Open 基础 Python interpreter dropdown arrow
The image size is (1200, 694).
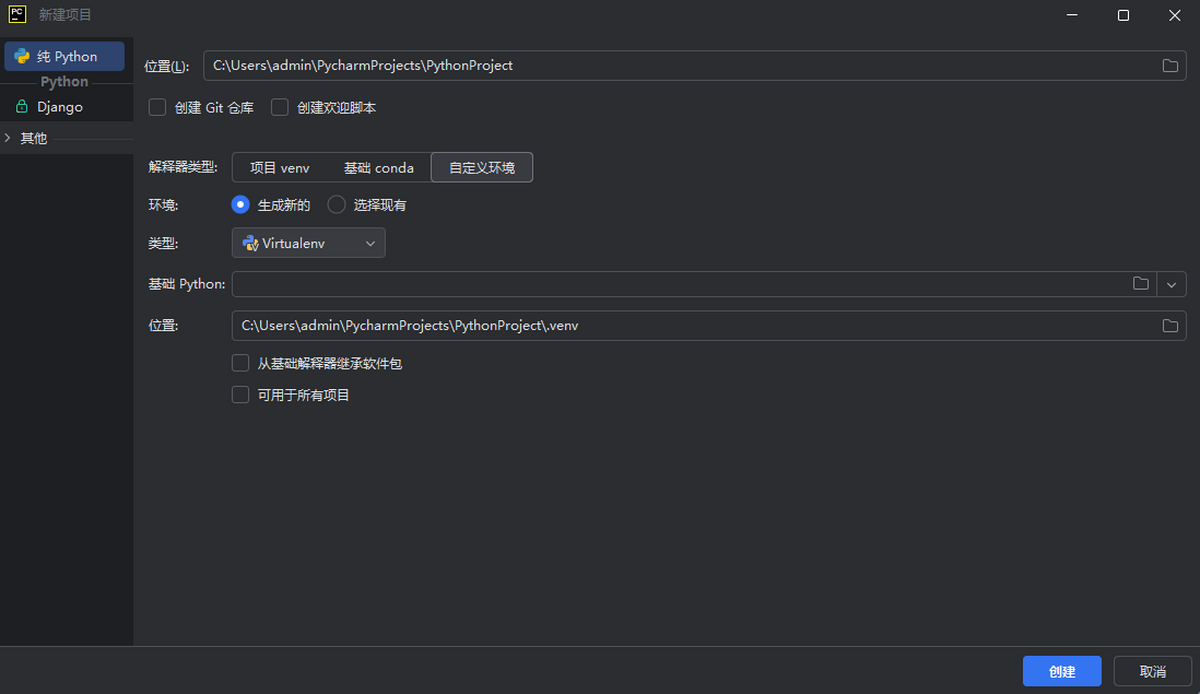[1172, 284]
